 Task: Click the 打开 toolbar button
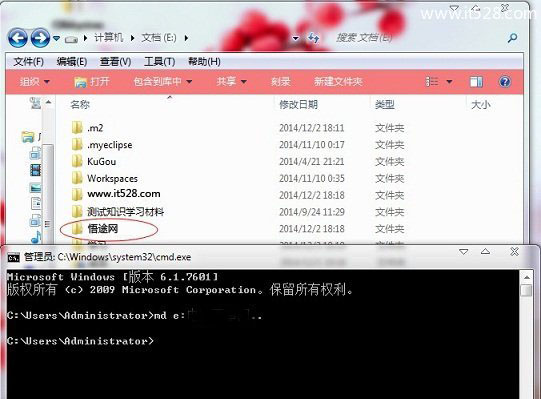(x=92, y=82)
